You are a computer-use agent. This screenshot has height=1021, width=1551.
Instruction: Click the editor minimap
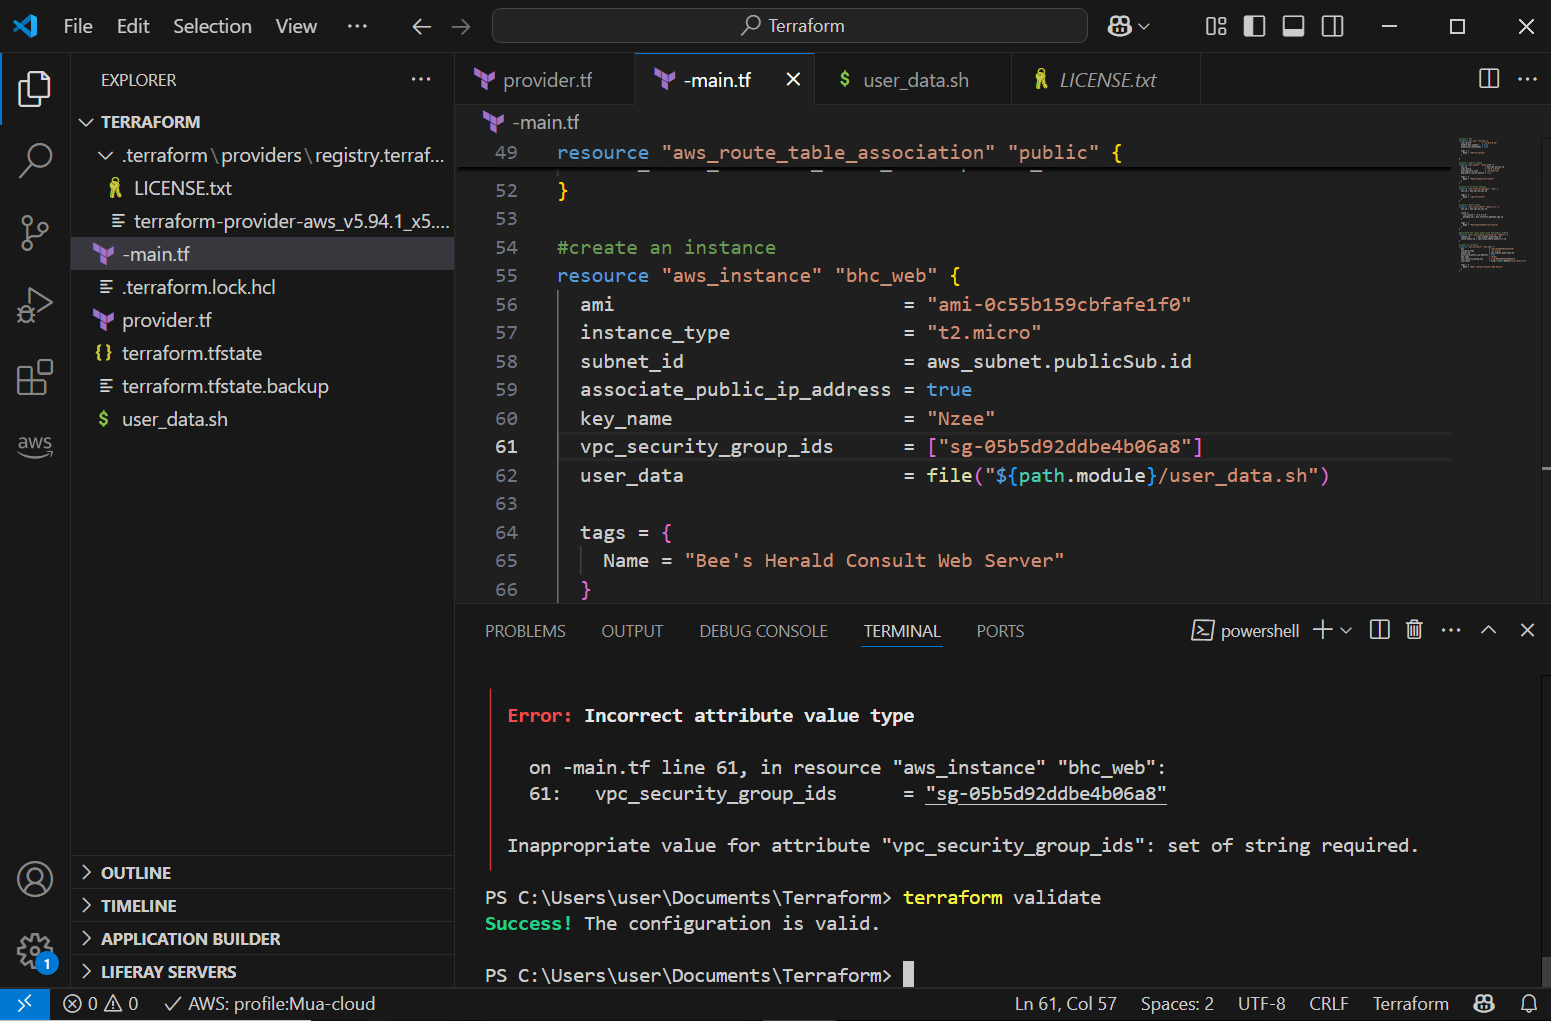click(1495, 204)
